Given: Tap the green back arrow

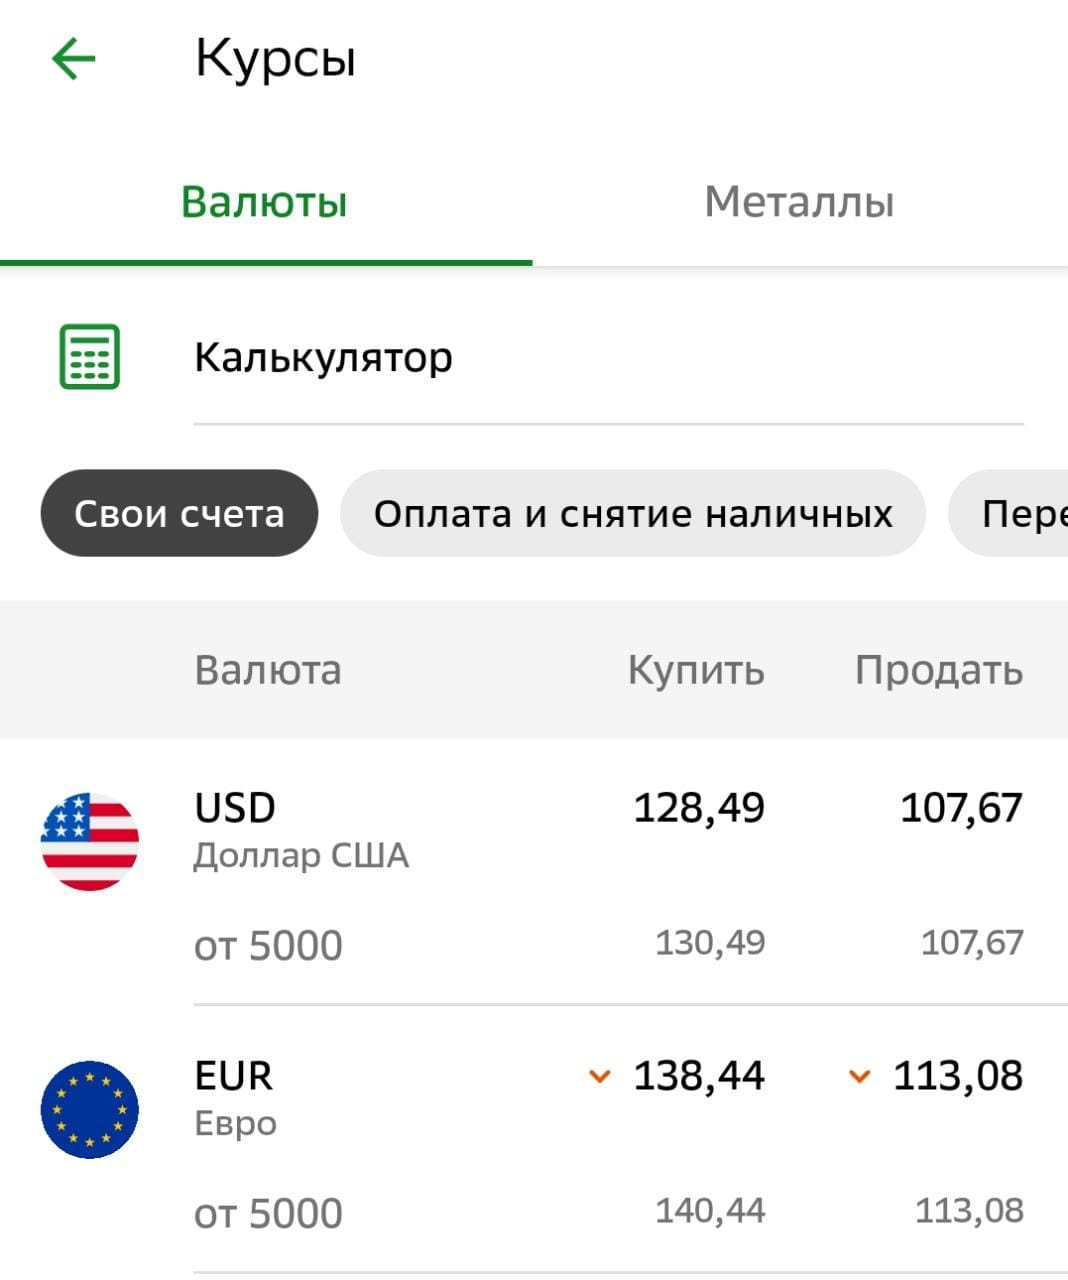Looking at the screenshot, I should pos(73,58).
